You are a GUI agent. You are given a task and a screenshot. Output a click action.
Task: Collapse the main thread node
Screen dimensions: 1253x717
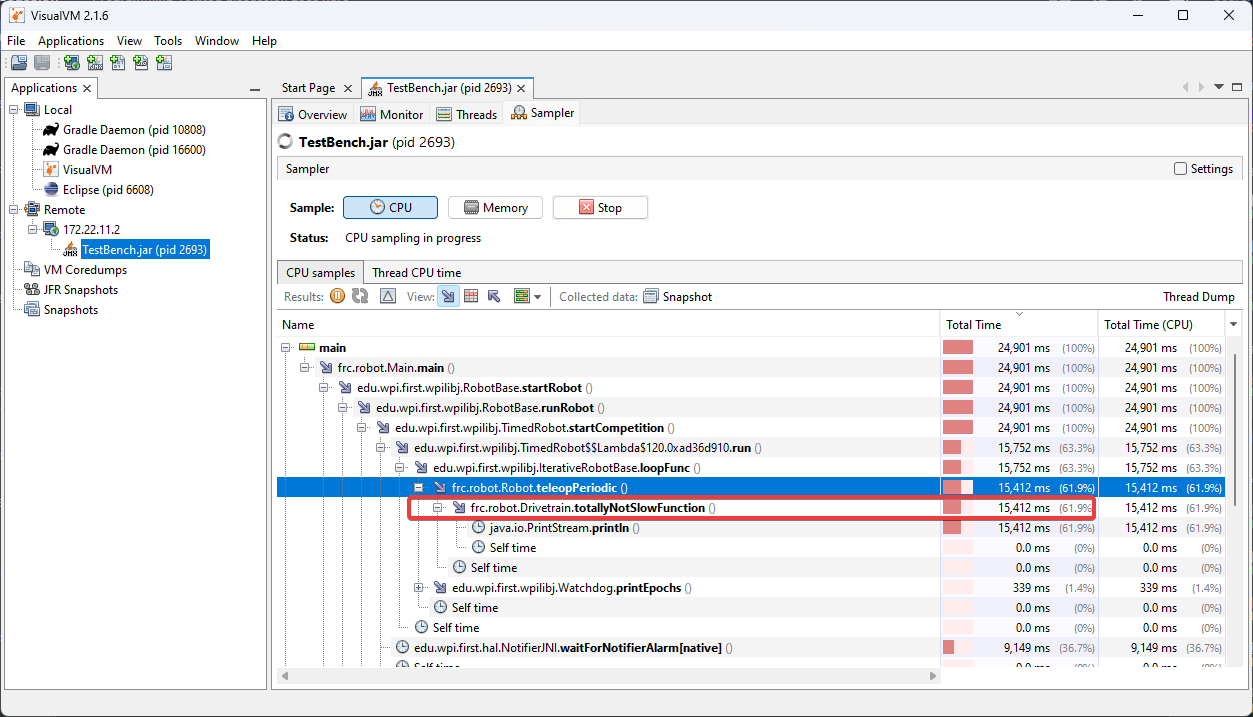point(287,347)
